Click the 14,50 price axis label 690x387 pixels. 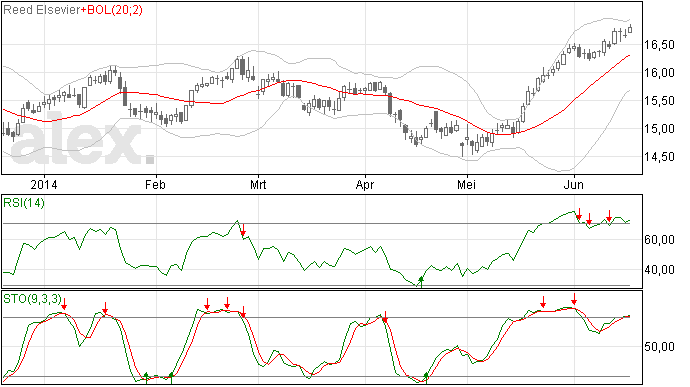pyautogui.click(x=659, y=157)
